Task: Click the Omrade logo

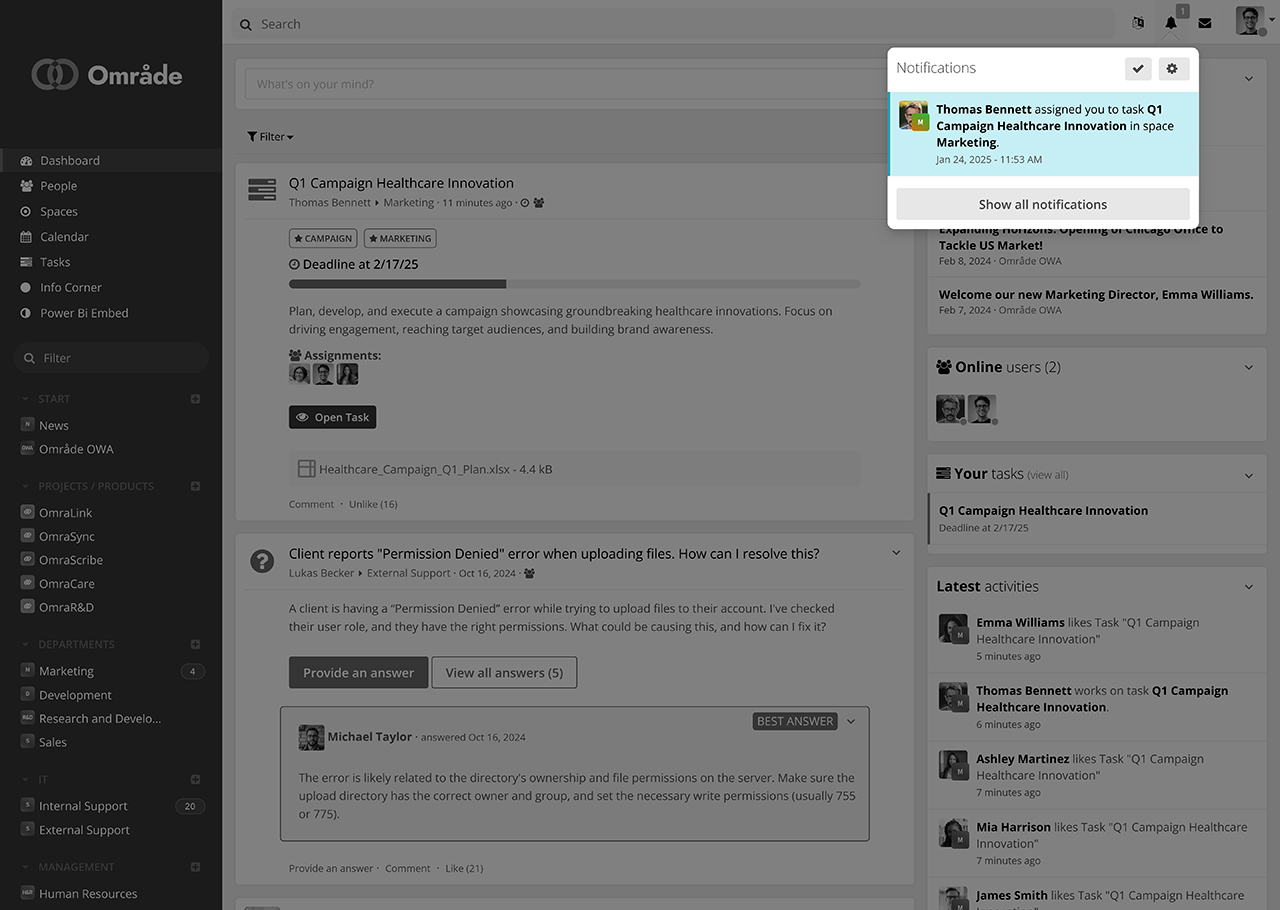Action: [108, 75]
